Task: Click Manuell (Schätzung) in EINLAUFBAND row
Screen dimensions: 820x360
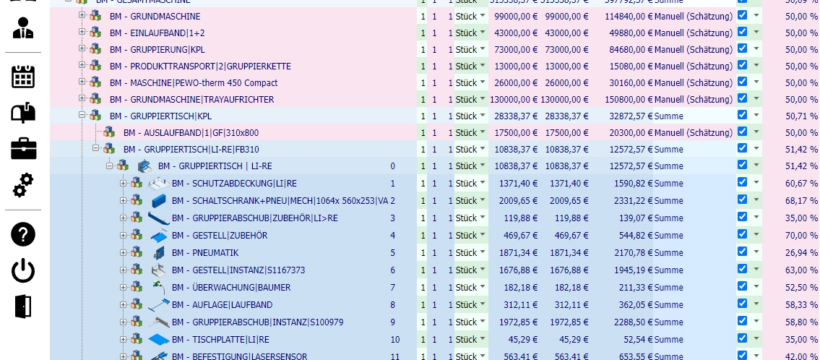Action: (x=693, y=33)
